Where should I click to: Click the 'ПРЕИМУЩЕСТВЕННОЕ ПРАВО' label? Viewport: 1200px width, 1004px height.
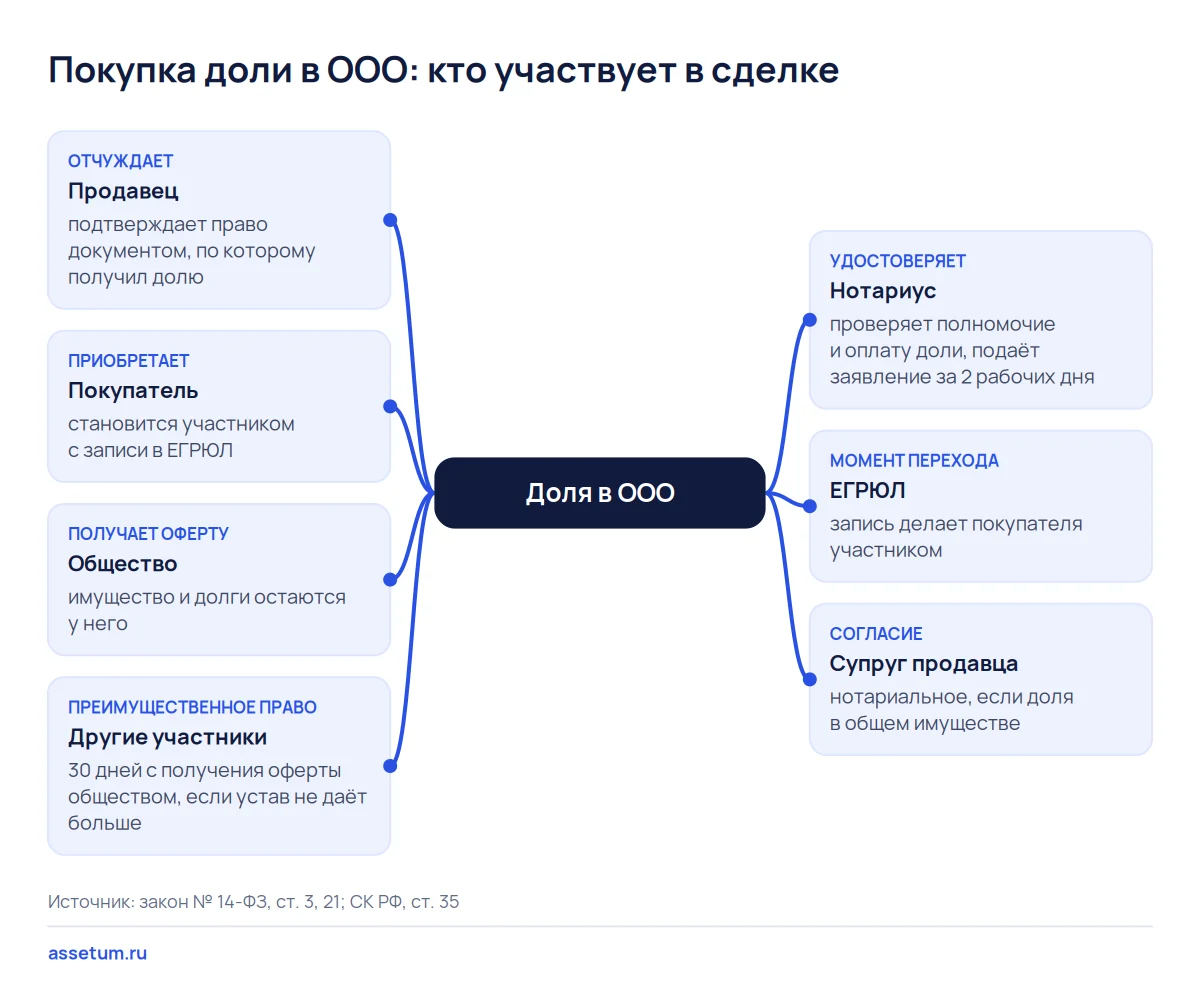pyautogui.click(x=192, y=707)
